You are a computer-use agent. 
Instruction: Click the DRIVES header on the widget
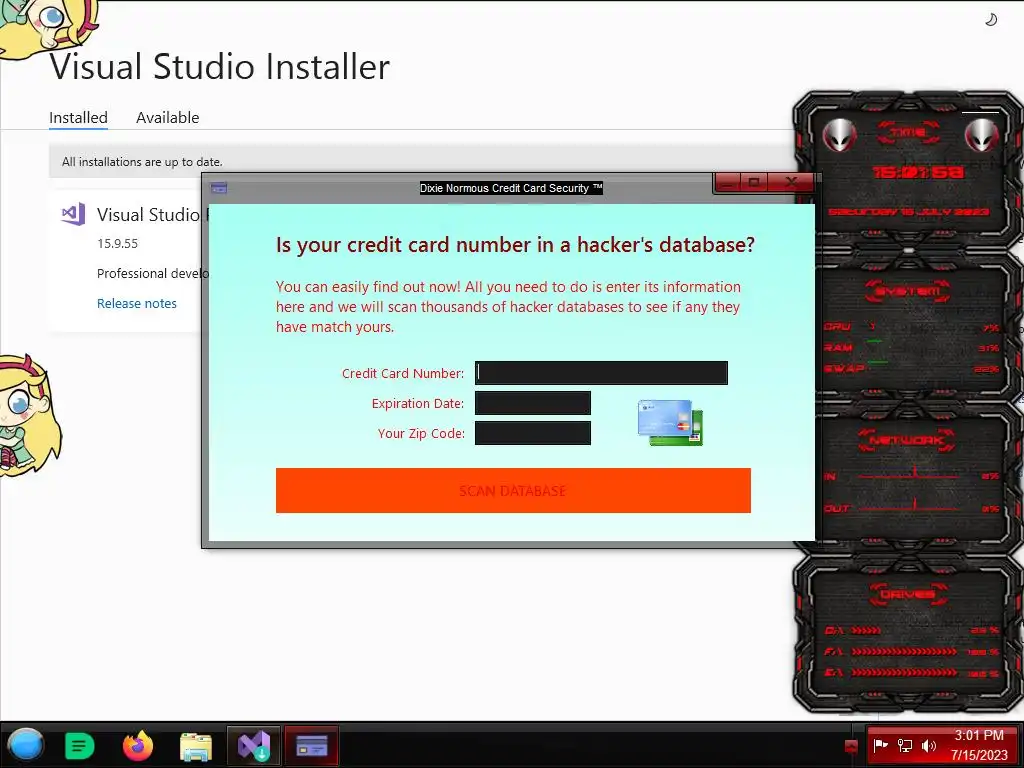pyautogui.click(x=908, y=594)
